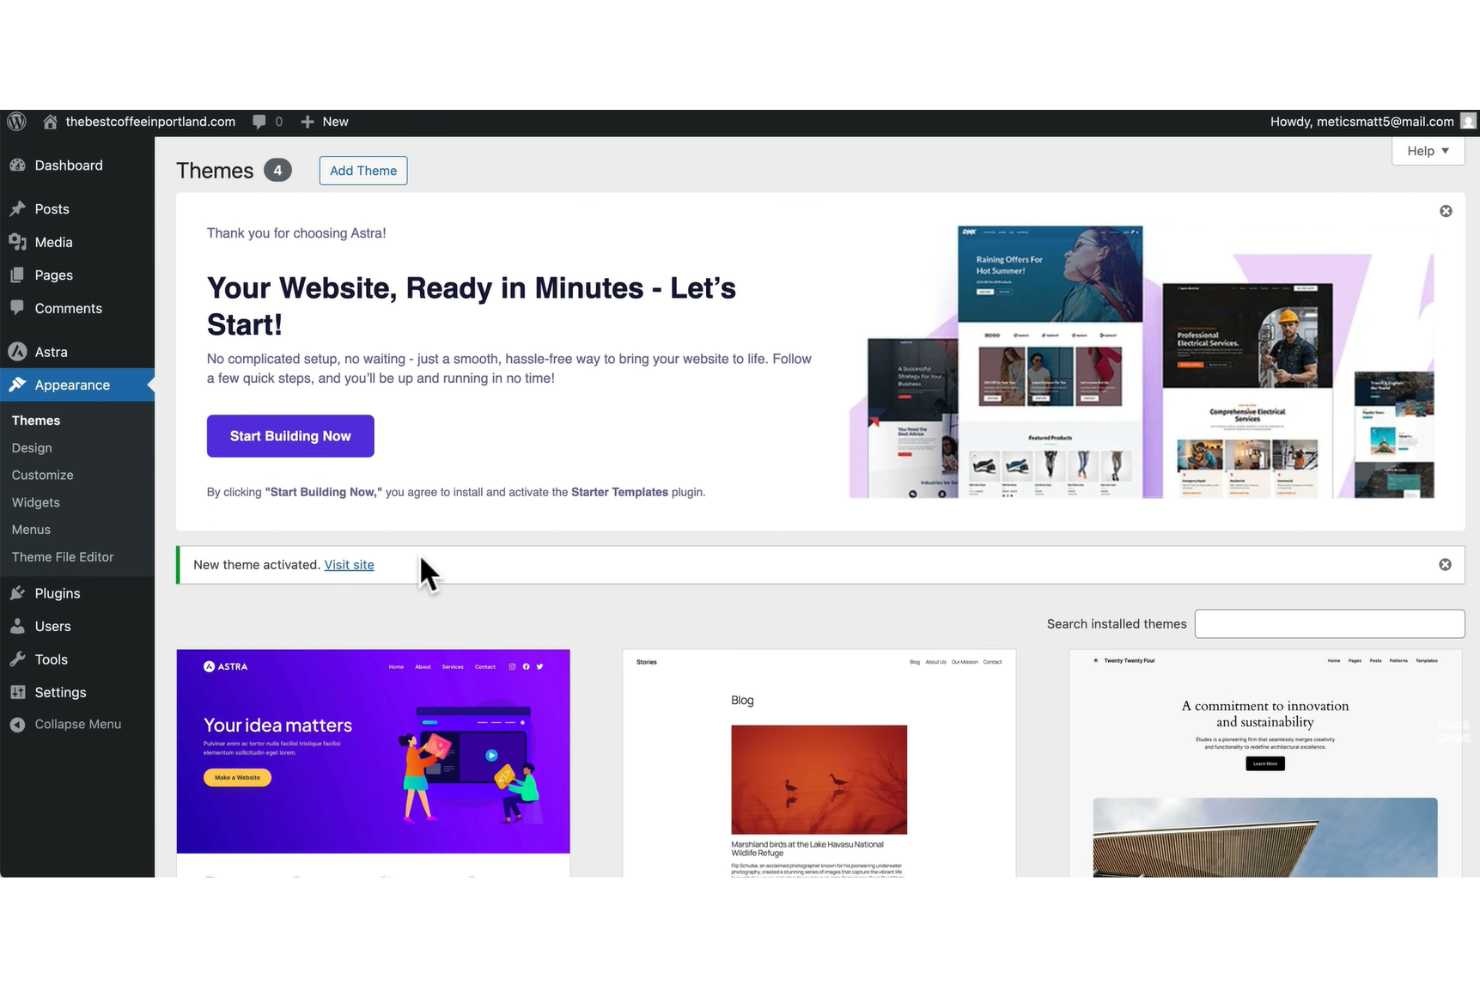Select the Stories Blog theme thumbnail
The width and height of the screenshot is (1480, 987).
(819, 763)
